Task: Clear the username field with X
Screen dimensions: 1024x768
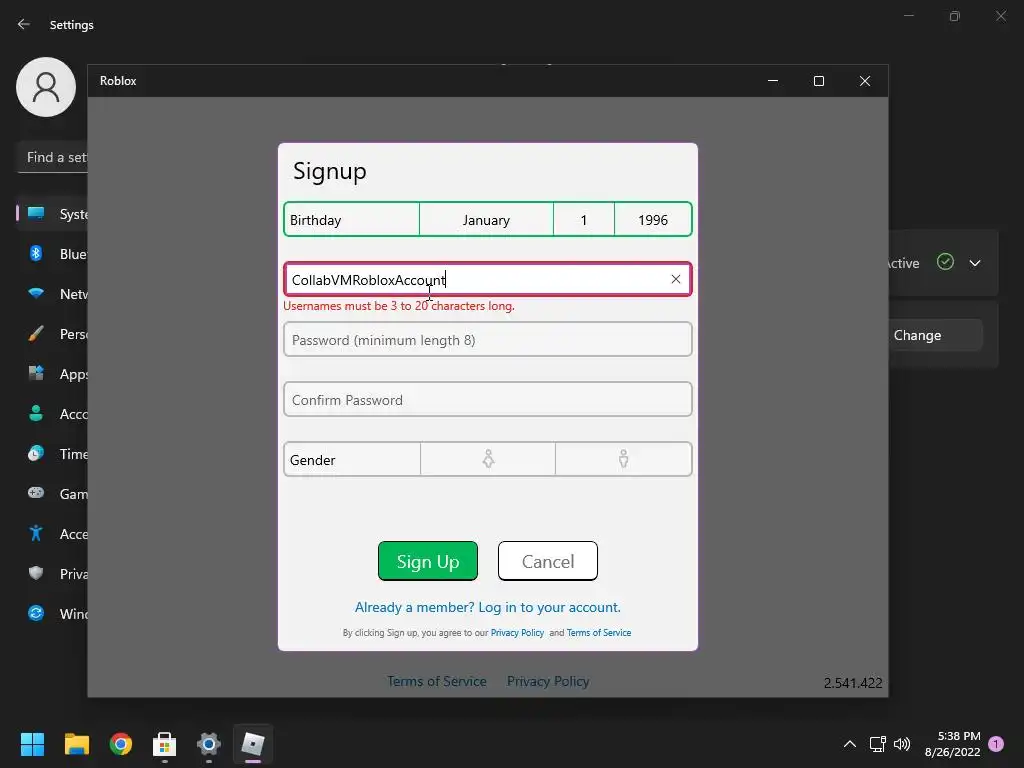Action: (676, 280)
